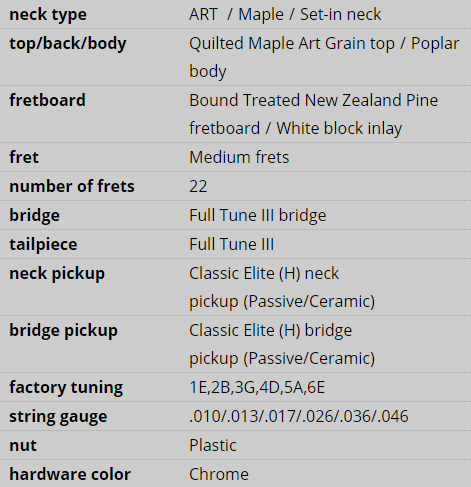This screenshot has width=471, height=487.
Task: Click 'Bound Treated New Zealand Pine' text
Action: tap(314, 100)
